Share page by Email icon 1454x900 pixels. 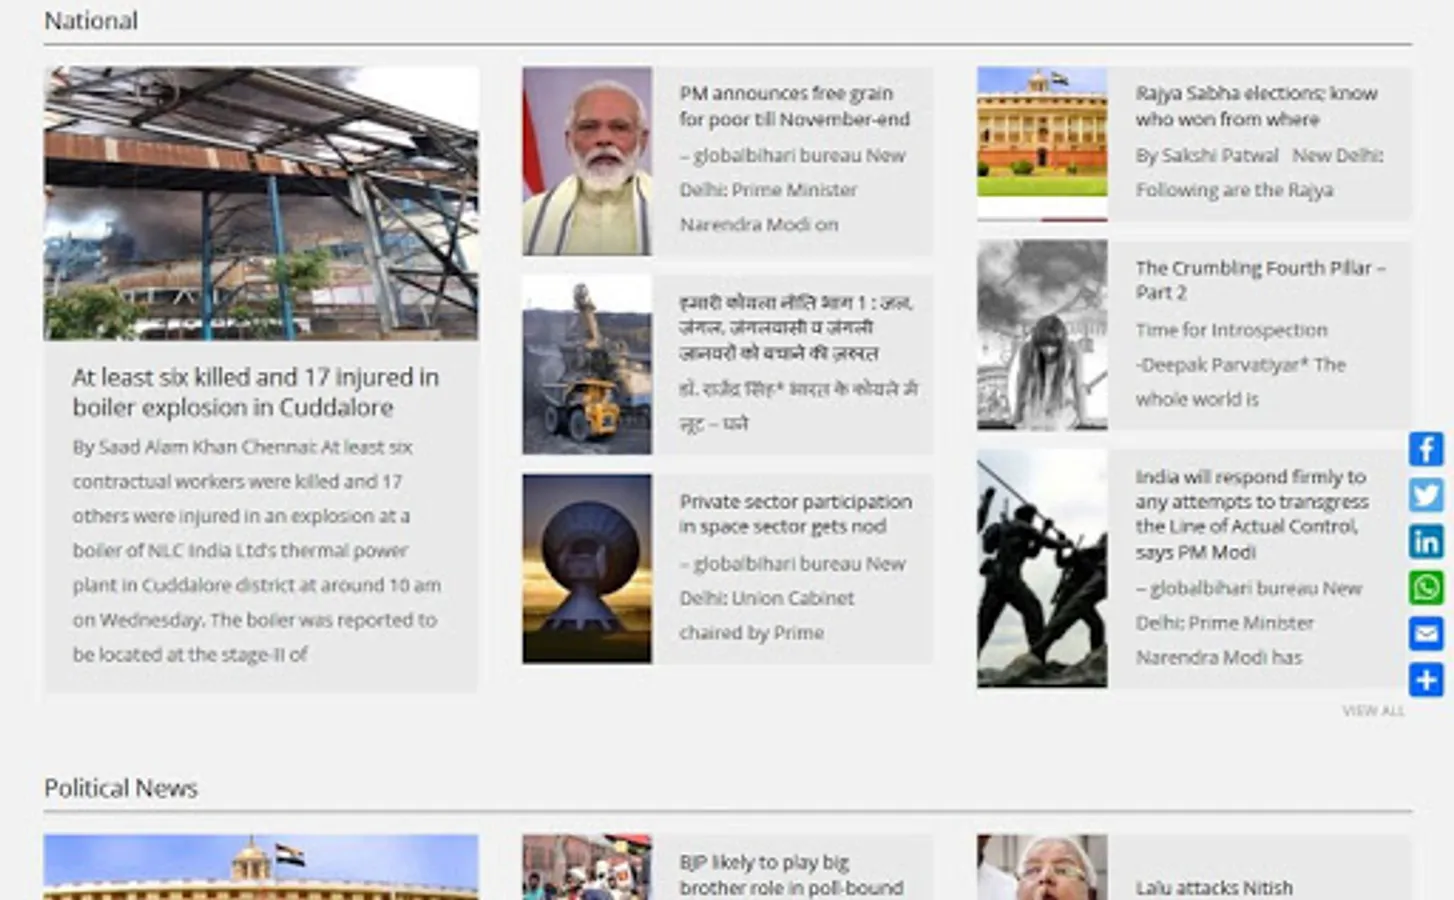[1426, 633]
